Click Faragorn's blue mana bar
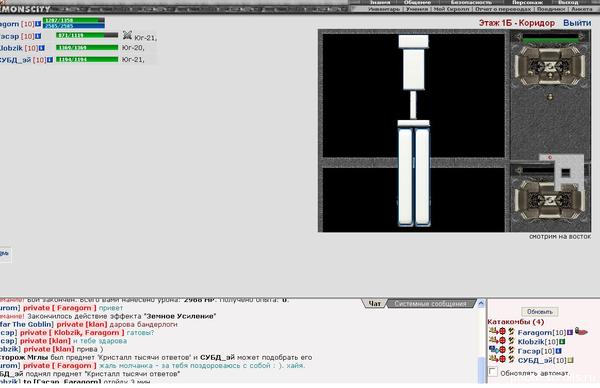Viewport: 600px width, 388px height. coord(73,26)
